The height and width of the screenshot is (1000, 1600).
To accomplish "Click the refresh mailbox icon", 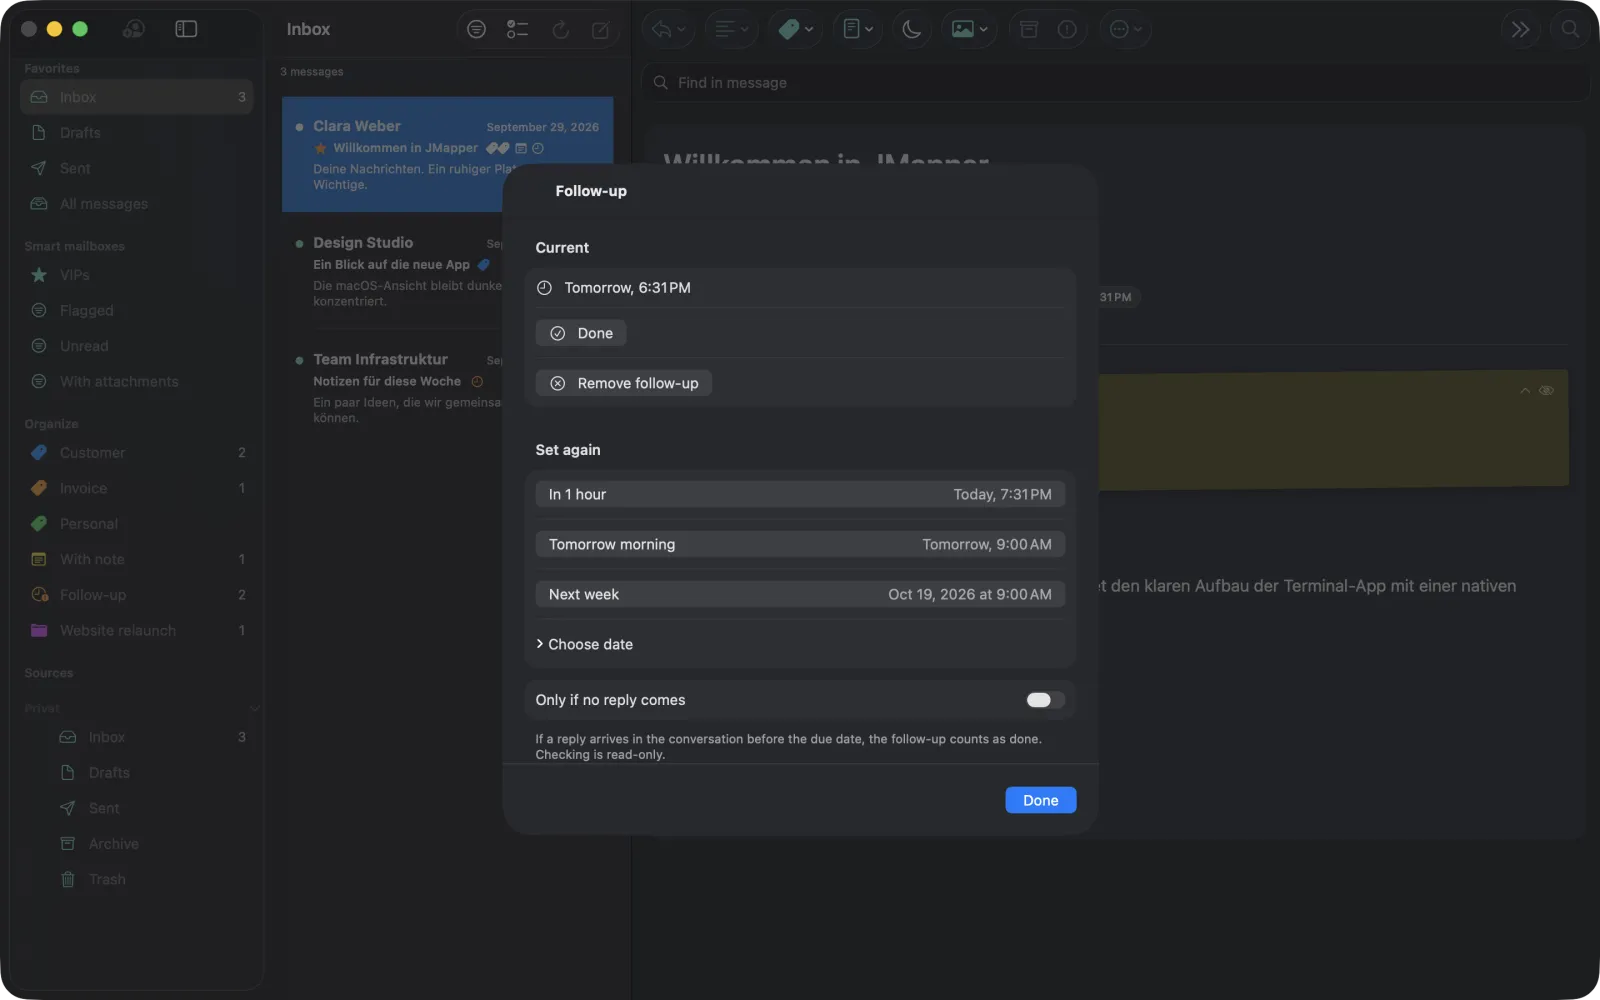I will (561, 30).
